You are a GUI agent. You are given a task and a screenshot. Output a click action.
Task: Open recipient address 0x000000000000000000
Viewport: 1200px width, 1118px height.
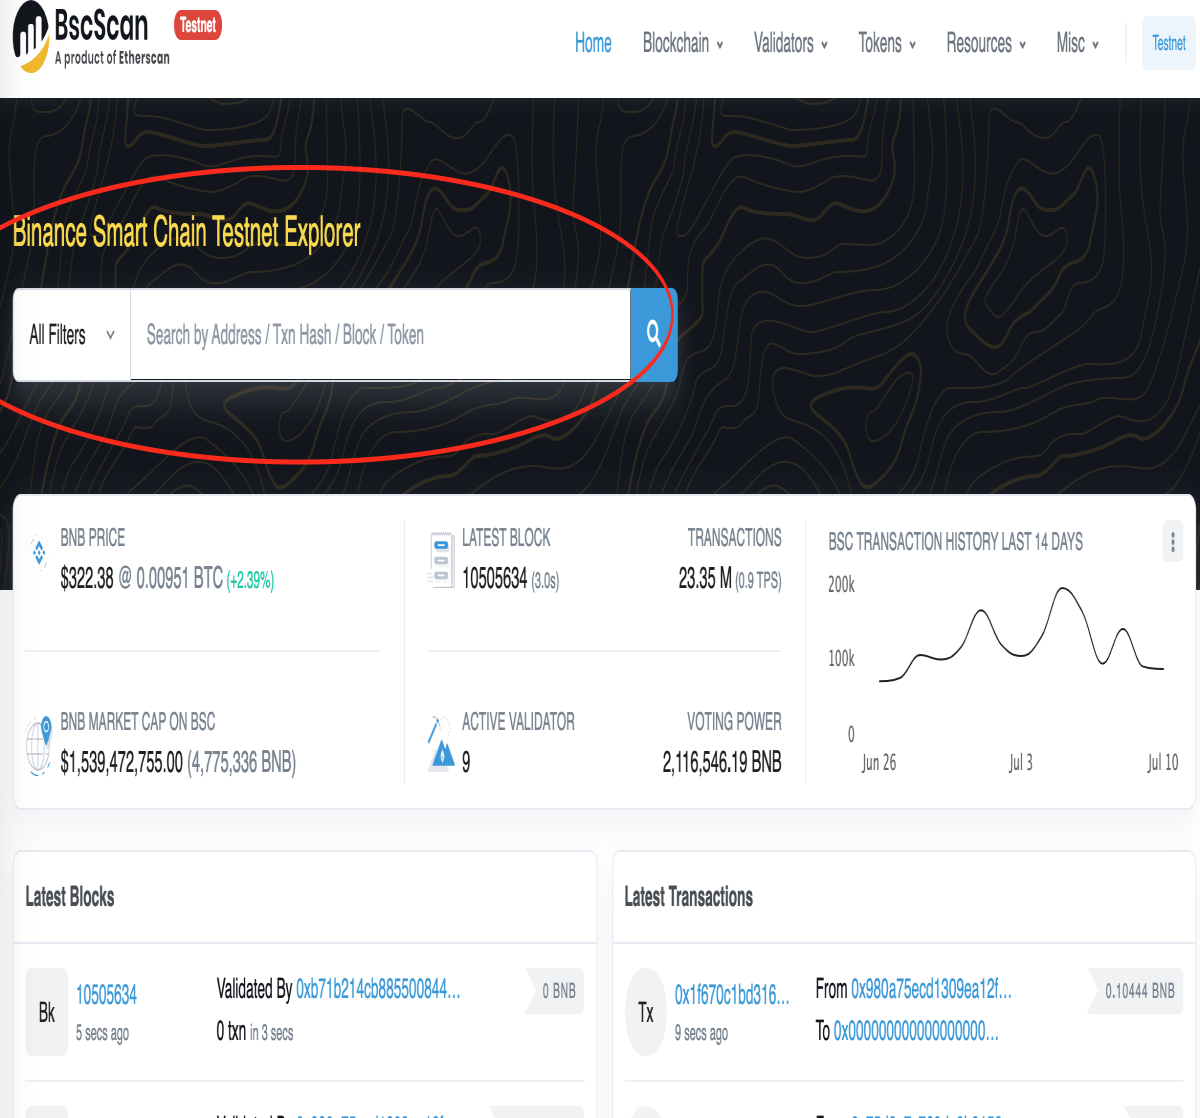point(916,1030)
